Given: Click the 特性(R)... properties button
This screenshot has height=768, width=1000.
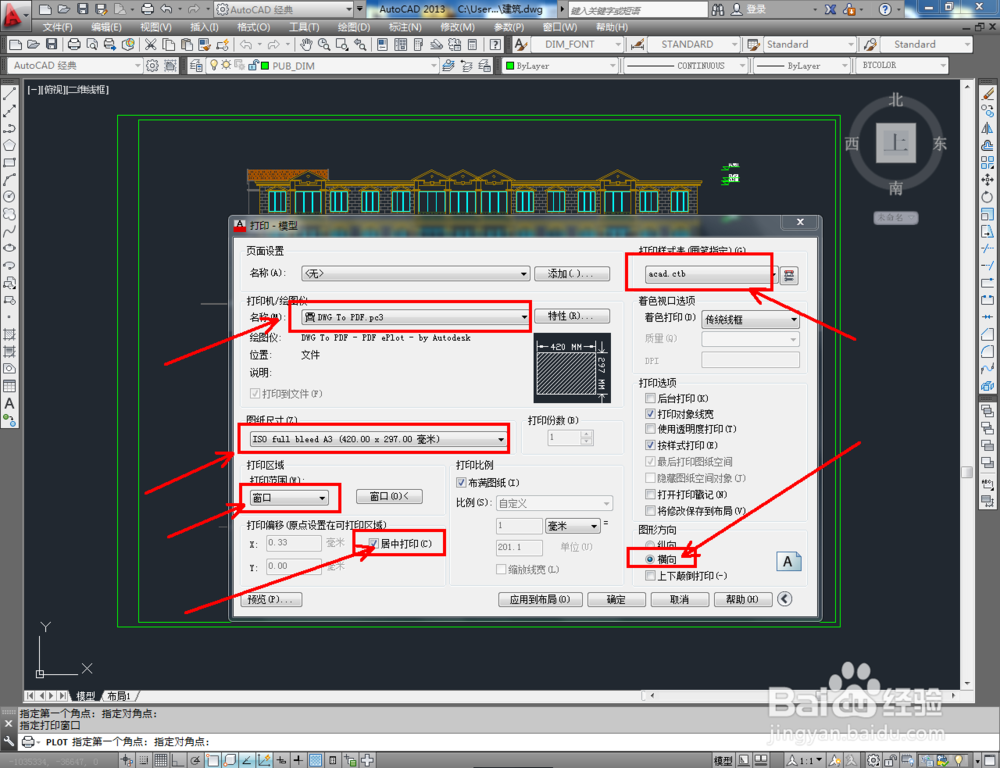Looking at the screenshot, I should (x=571, y=316).
